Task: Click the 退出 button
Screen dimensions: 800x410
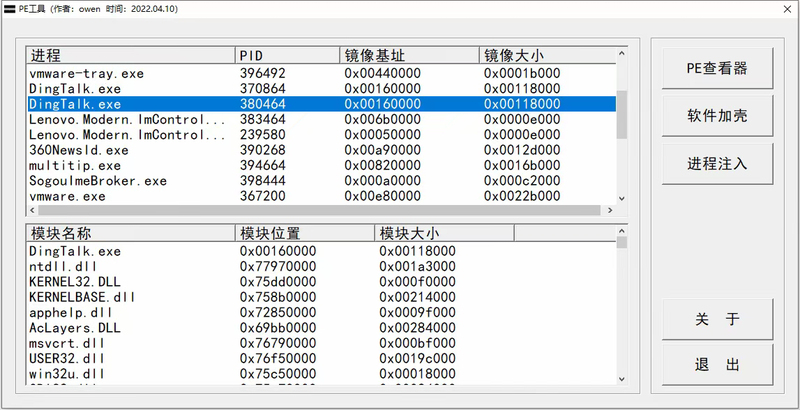Action: [x=717, y=365]
